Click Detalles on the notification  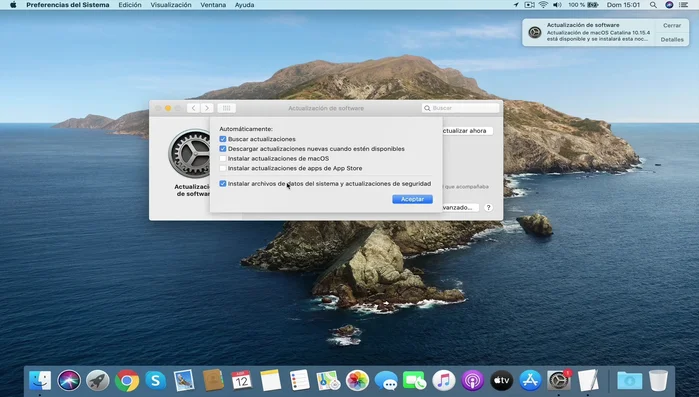672,40
